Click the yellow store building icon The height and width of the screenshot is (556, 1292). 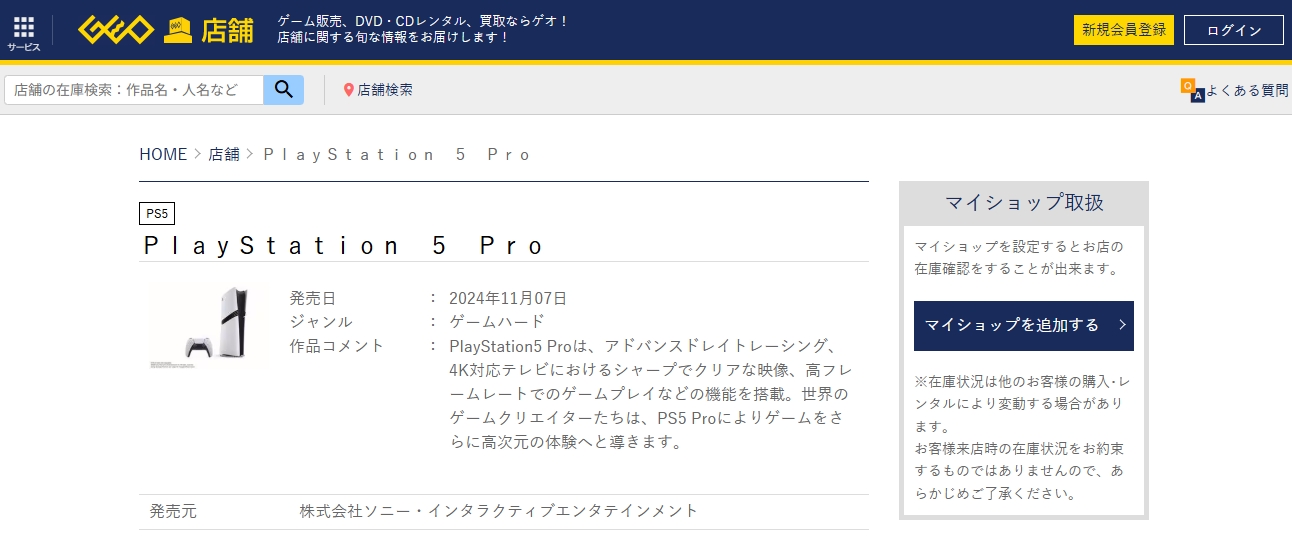tap(179, 31)
